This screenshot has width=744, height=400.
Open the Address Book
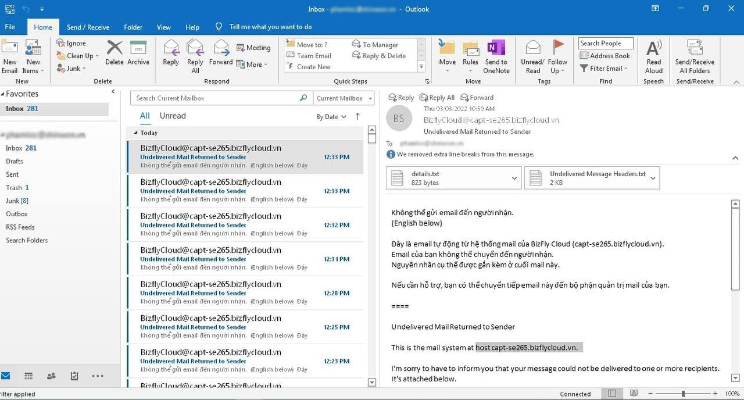605,56
